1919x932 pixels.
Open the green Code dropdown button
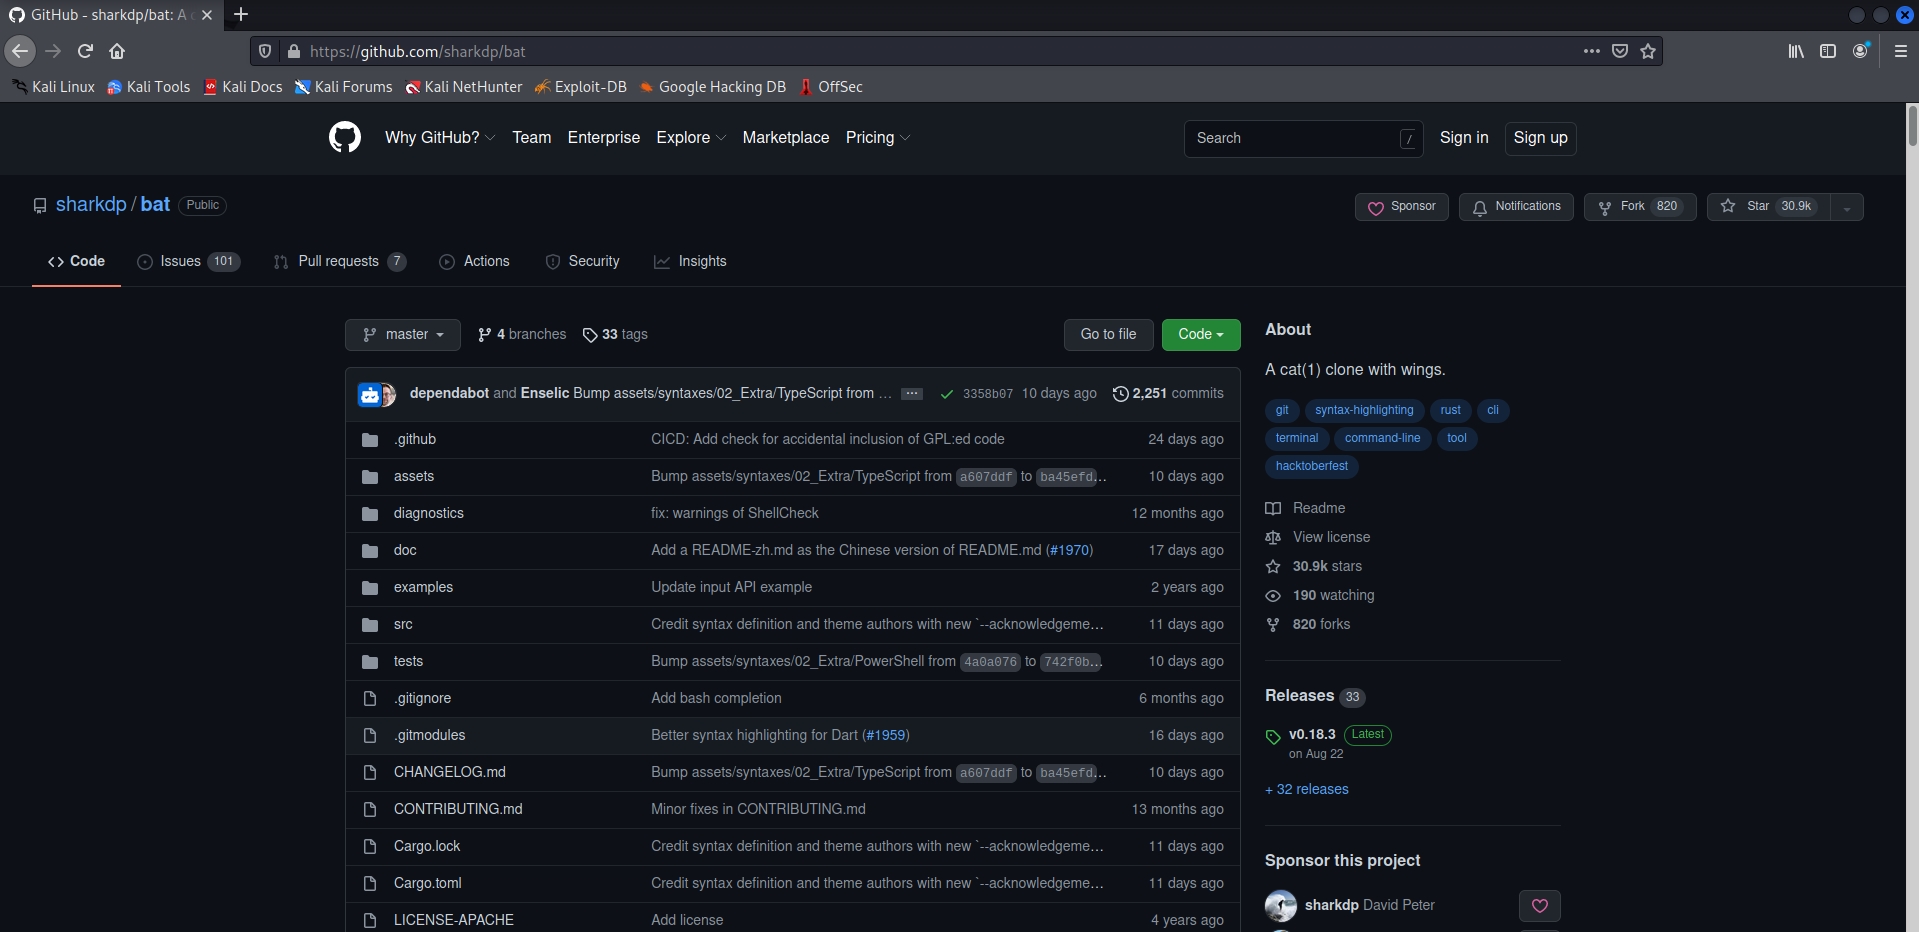(1201, 335)
